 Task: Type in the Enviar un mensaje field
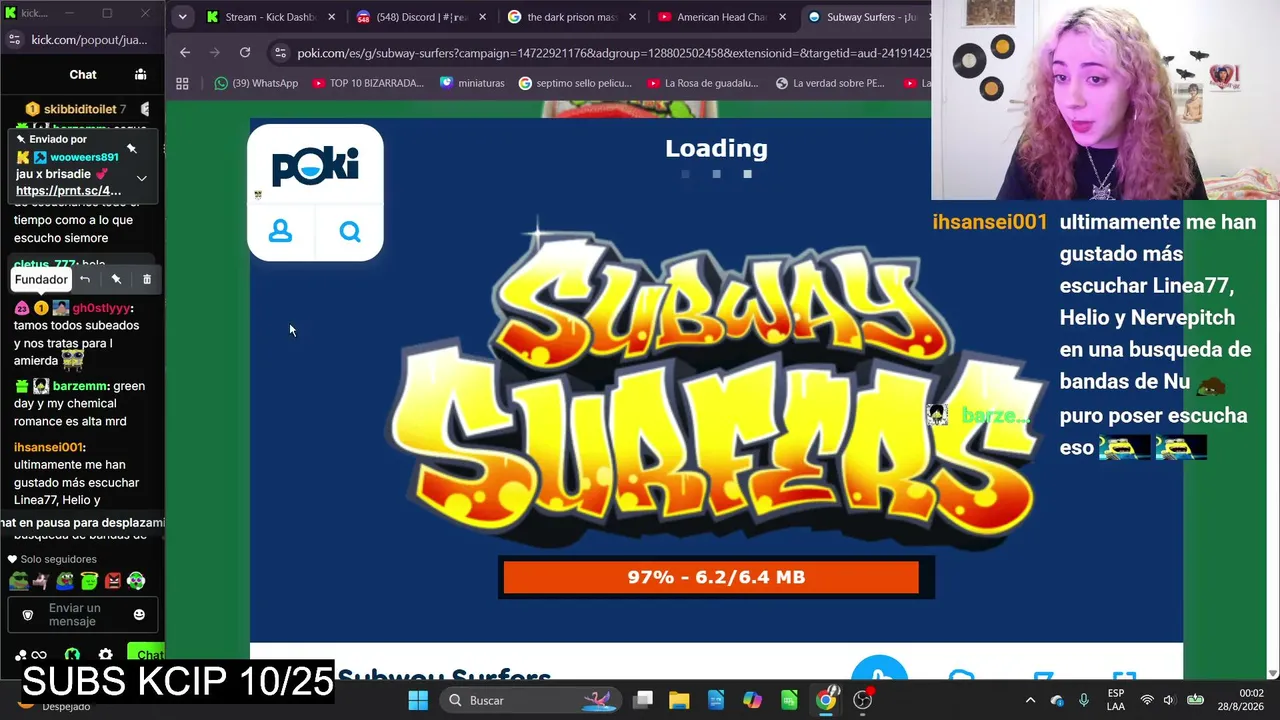[82, 614]
